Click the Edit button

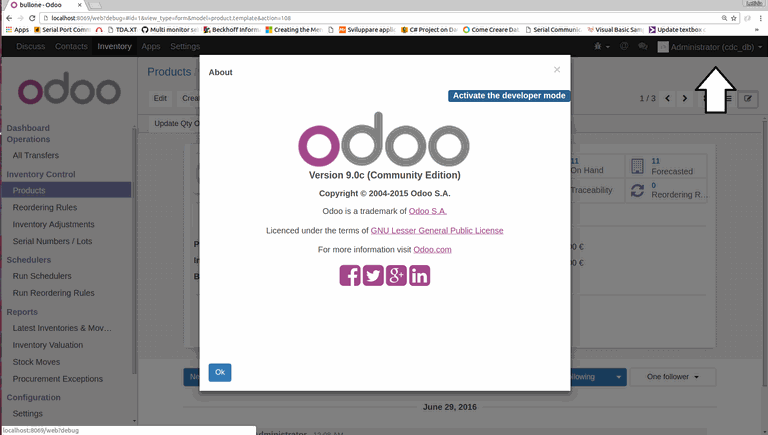160,98
